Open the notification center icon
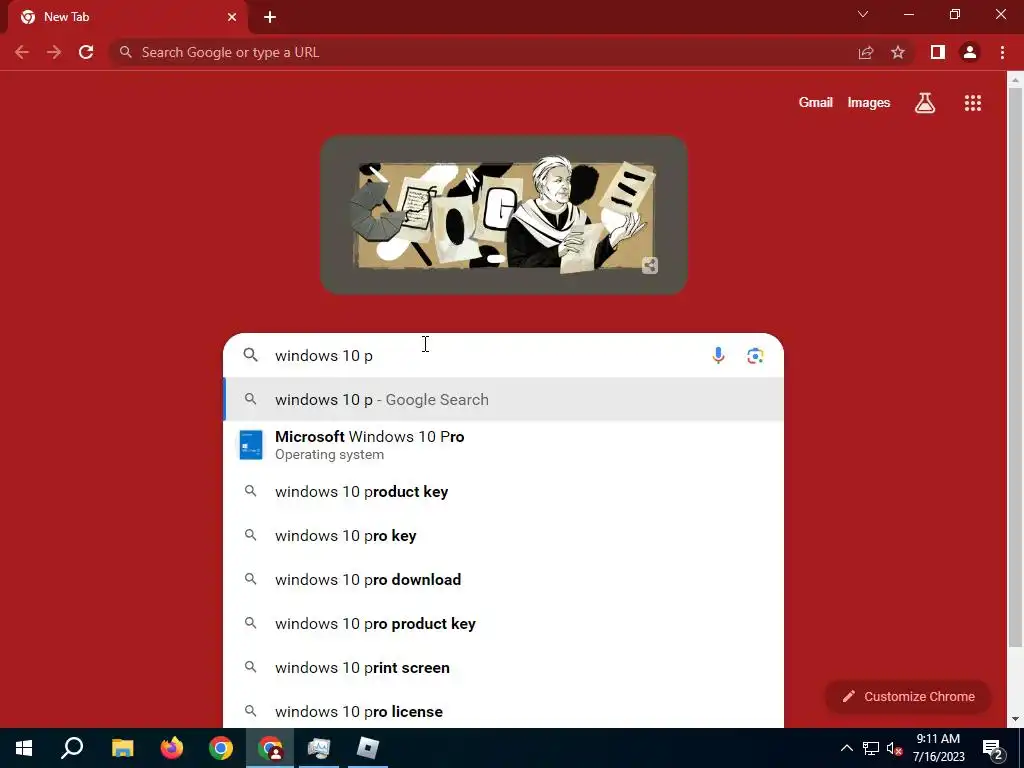This screenshot has height=768, width=1024. pos(993,748)
